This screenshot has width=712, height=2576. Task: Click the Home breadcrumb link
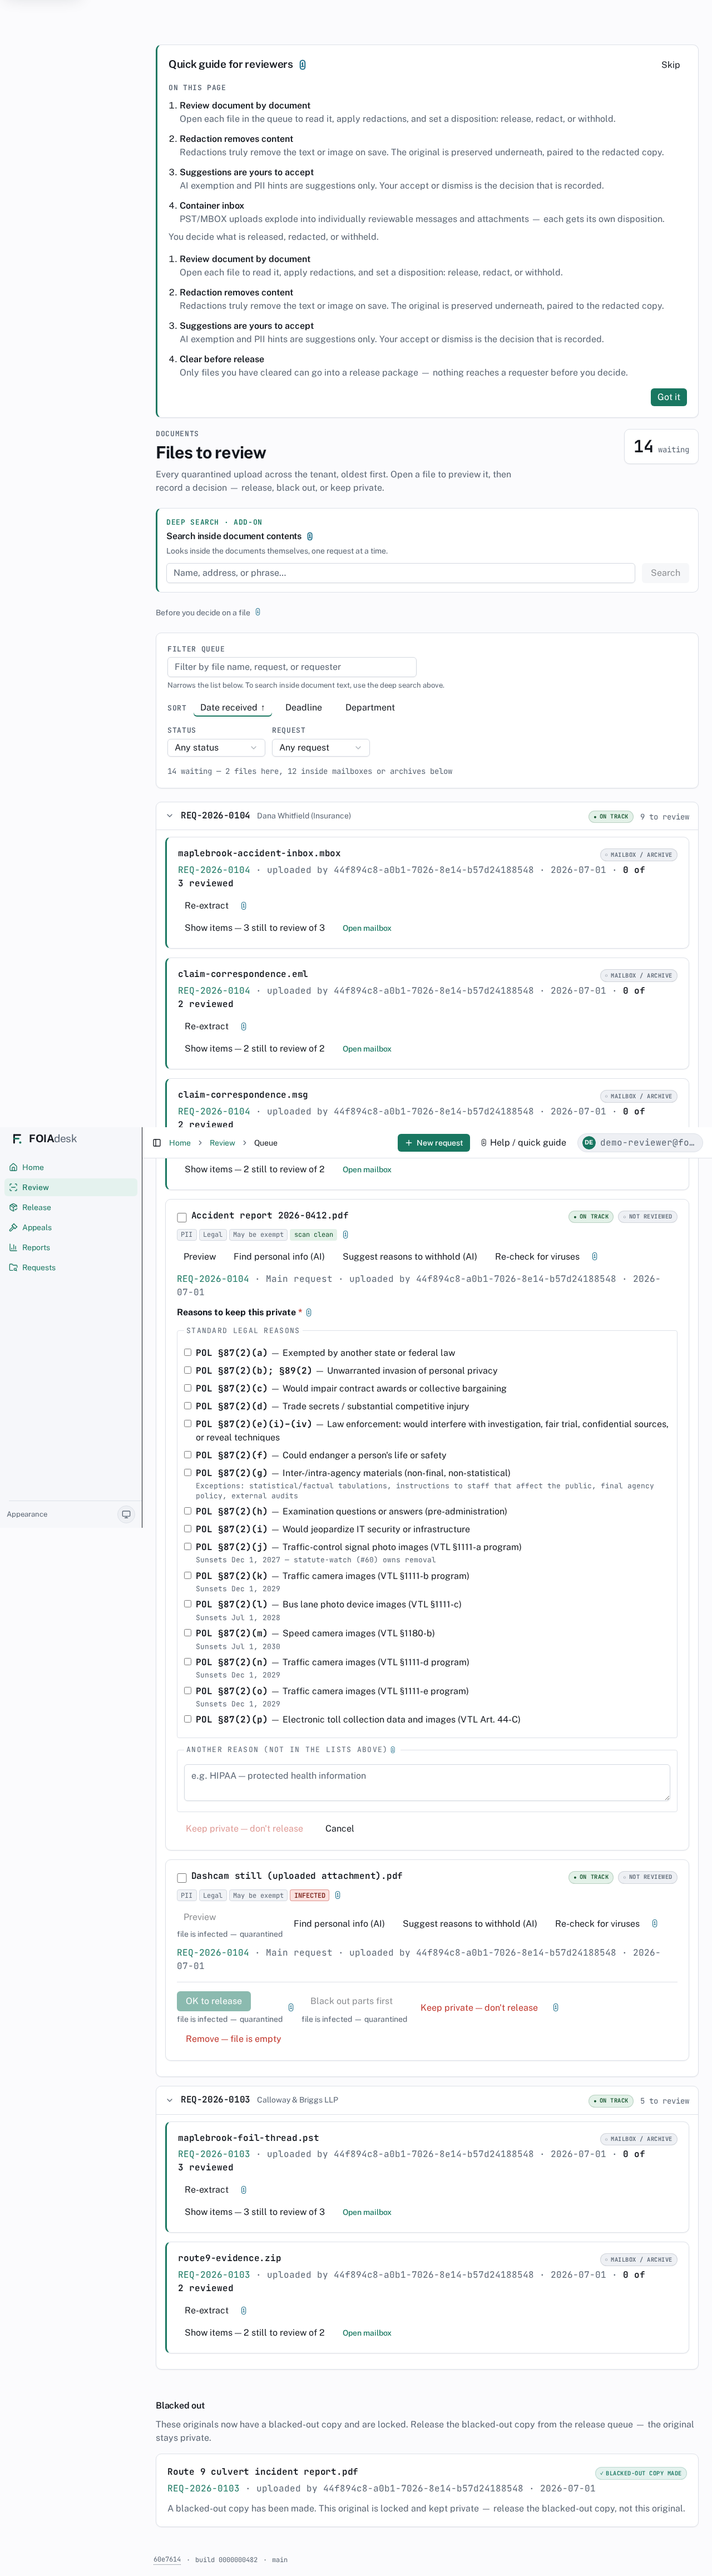point(180,1143)
